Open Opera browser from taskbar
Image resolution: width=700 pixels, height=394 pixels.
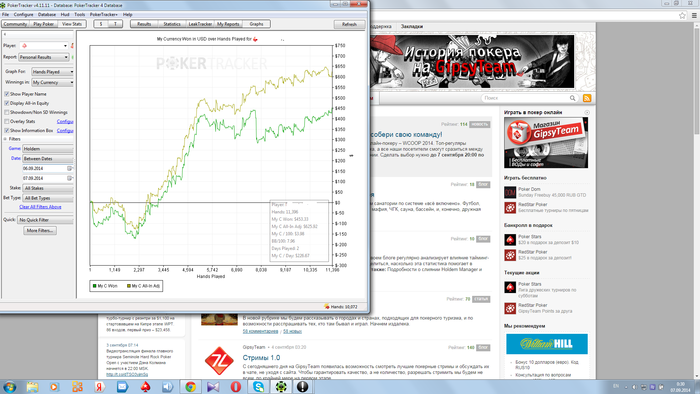pos(236,387)
